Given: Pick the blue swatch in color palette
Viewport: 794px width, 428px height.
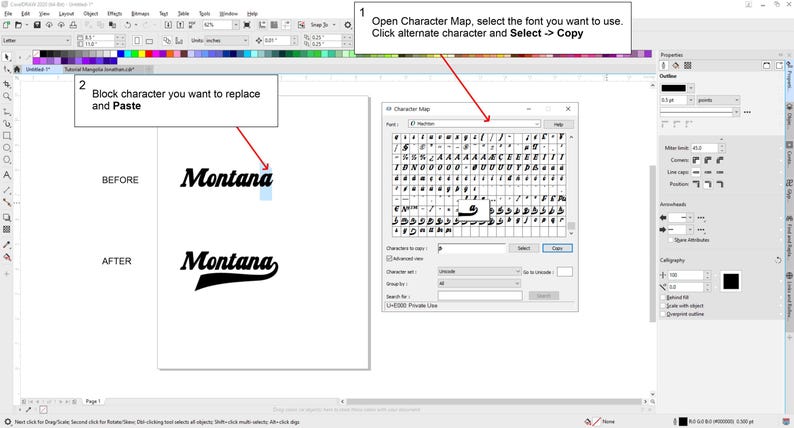Looking at the screenshot, I should click(121, 54).
